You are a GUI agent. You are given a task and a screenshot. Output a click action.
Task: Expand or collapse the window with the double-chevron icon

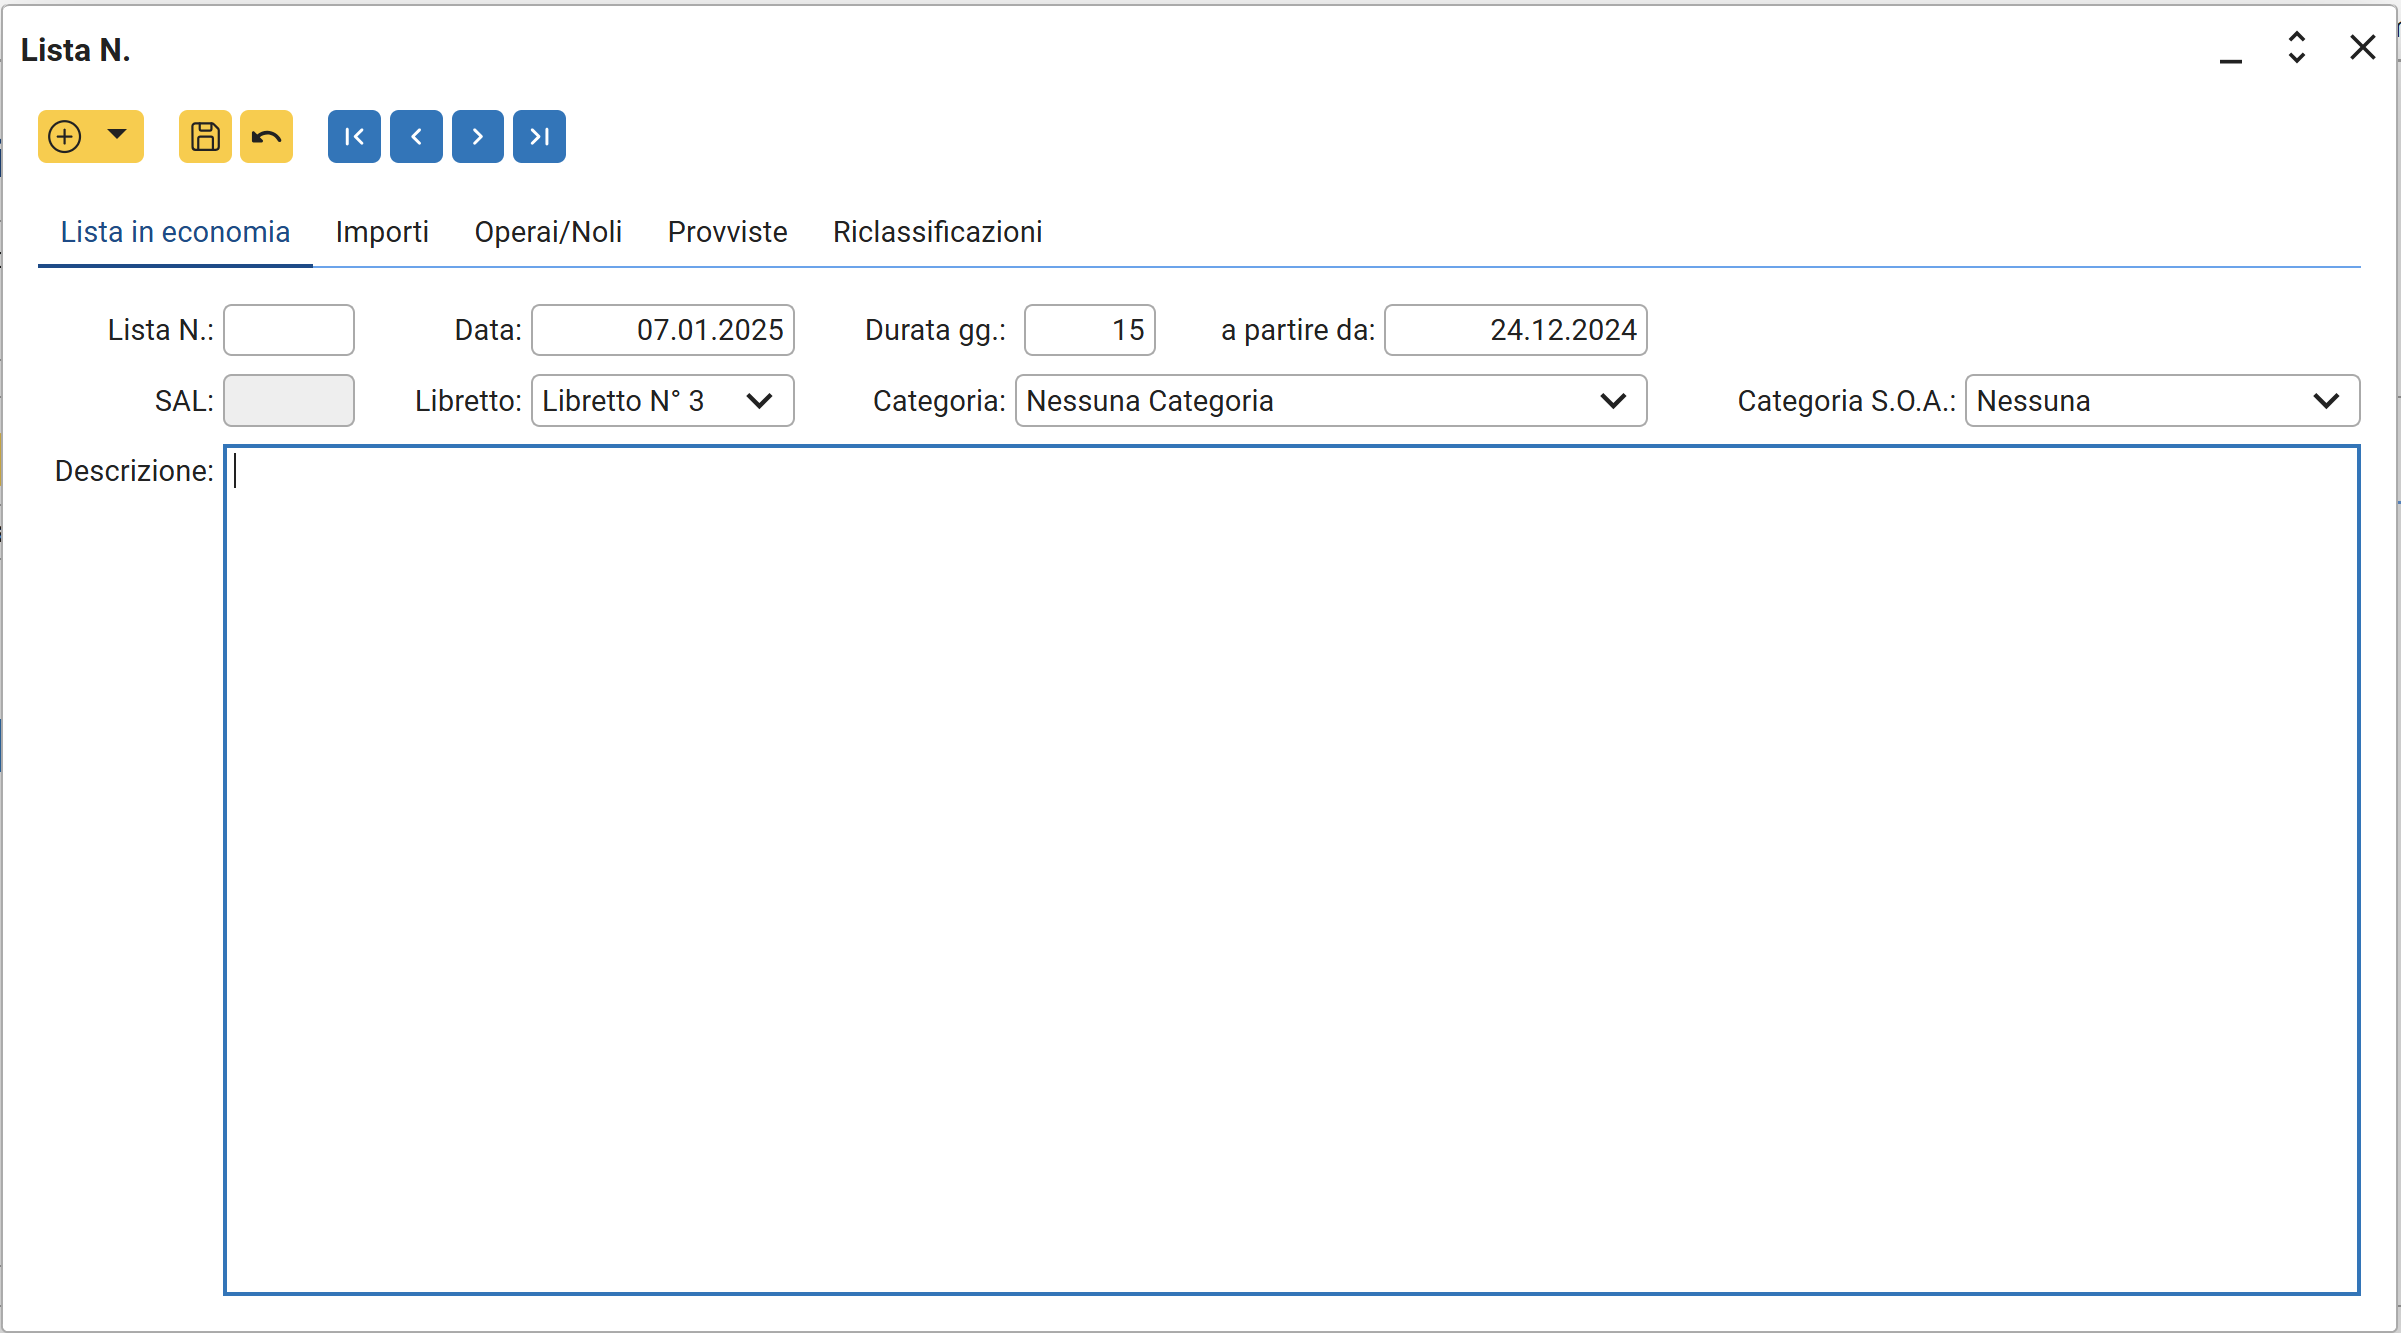[x=2297, y=47]
